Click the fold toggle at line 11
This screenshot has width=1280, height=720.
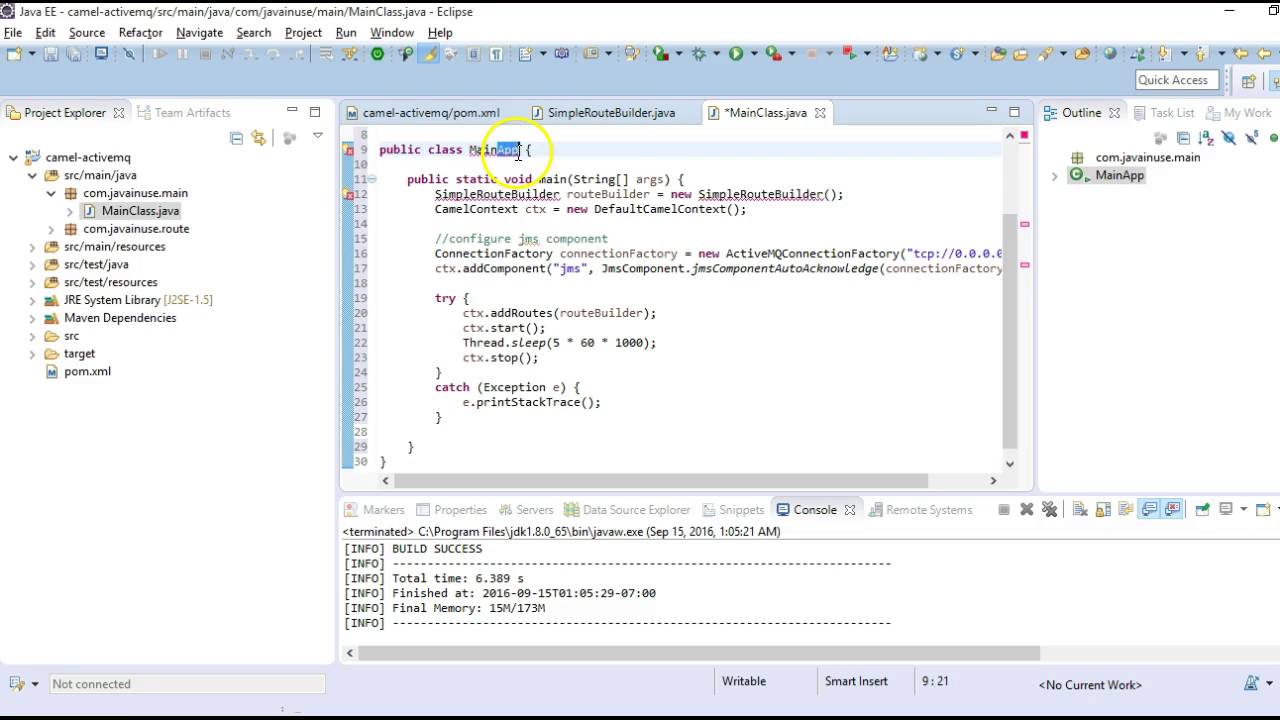[371, 180]
